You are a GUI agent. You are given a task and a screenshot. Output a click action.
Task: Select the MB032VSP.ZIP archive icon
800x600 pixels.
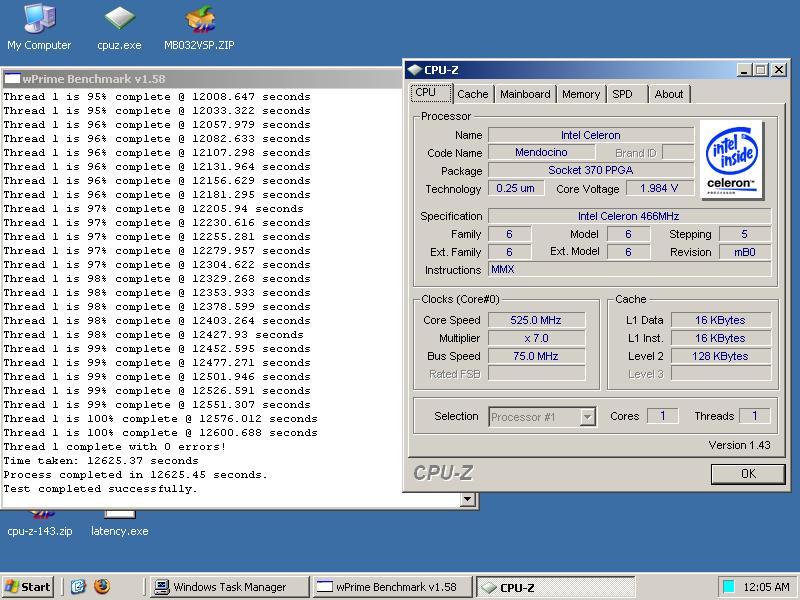pyautogui.click(x=199, y=26)
